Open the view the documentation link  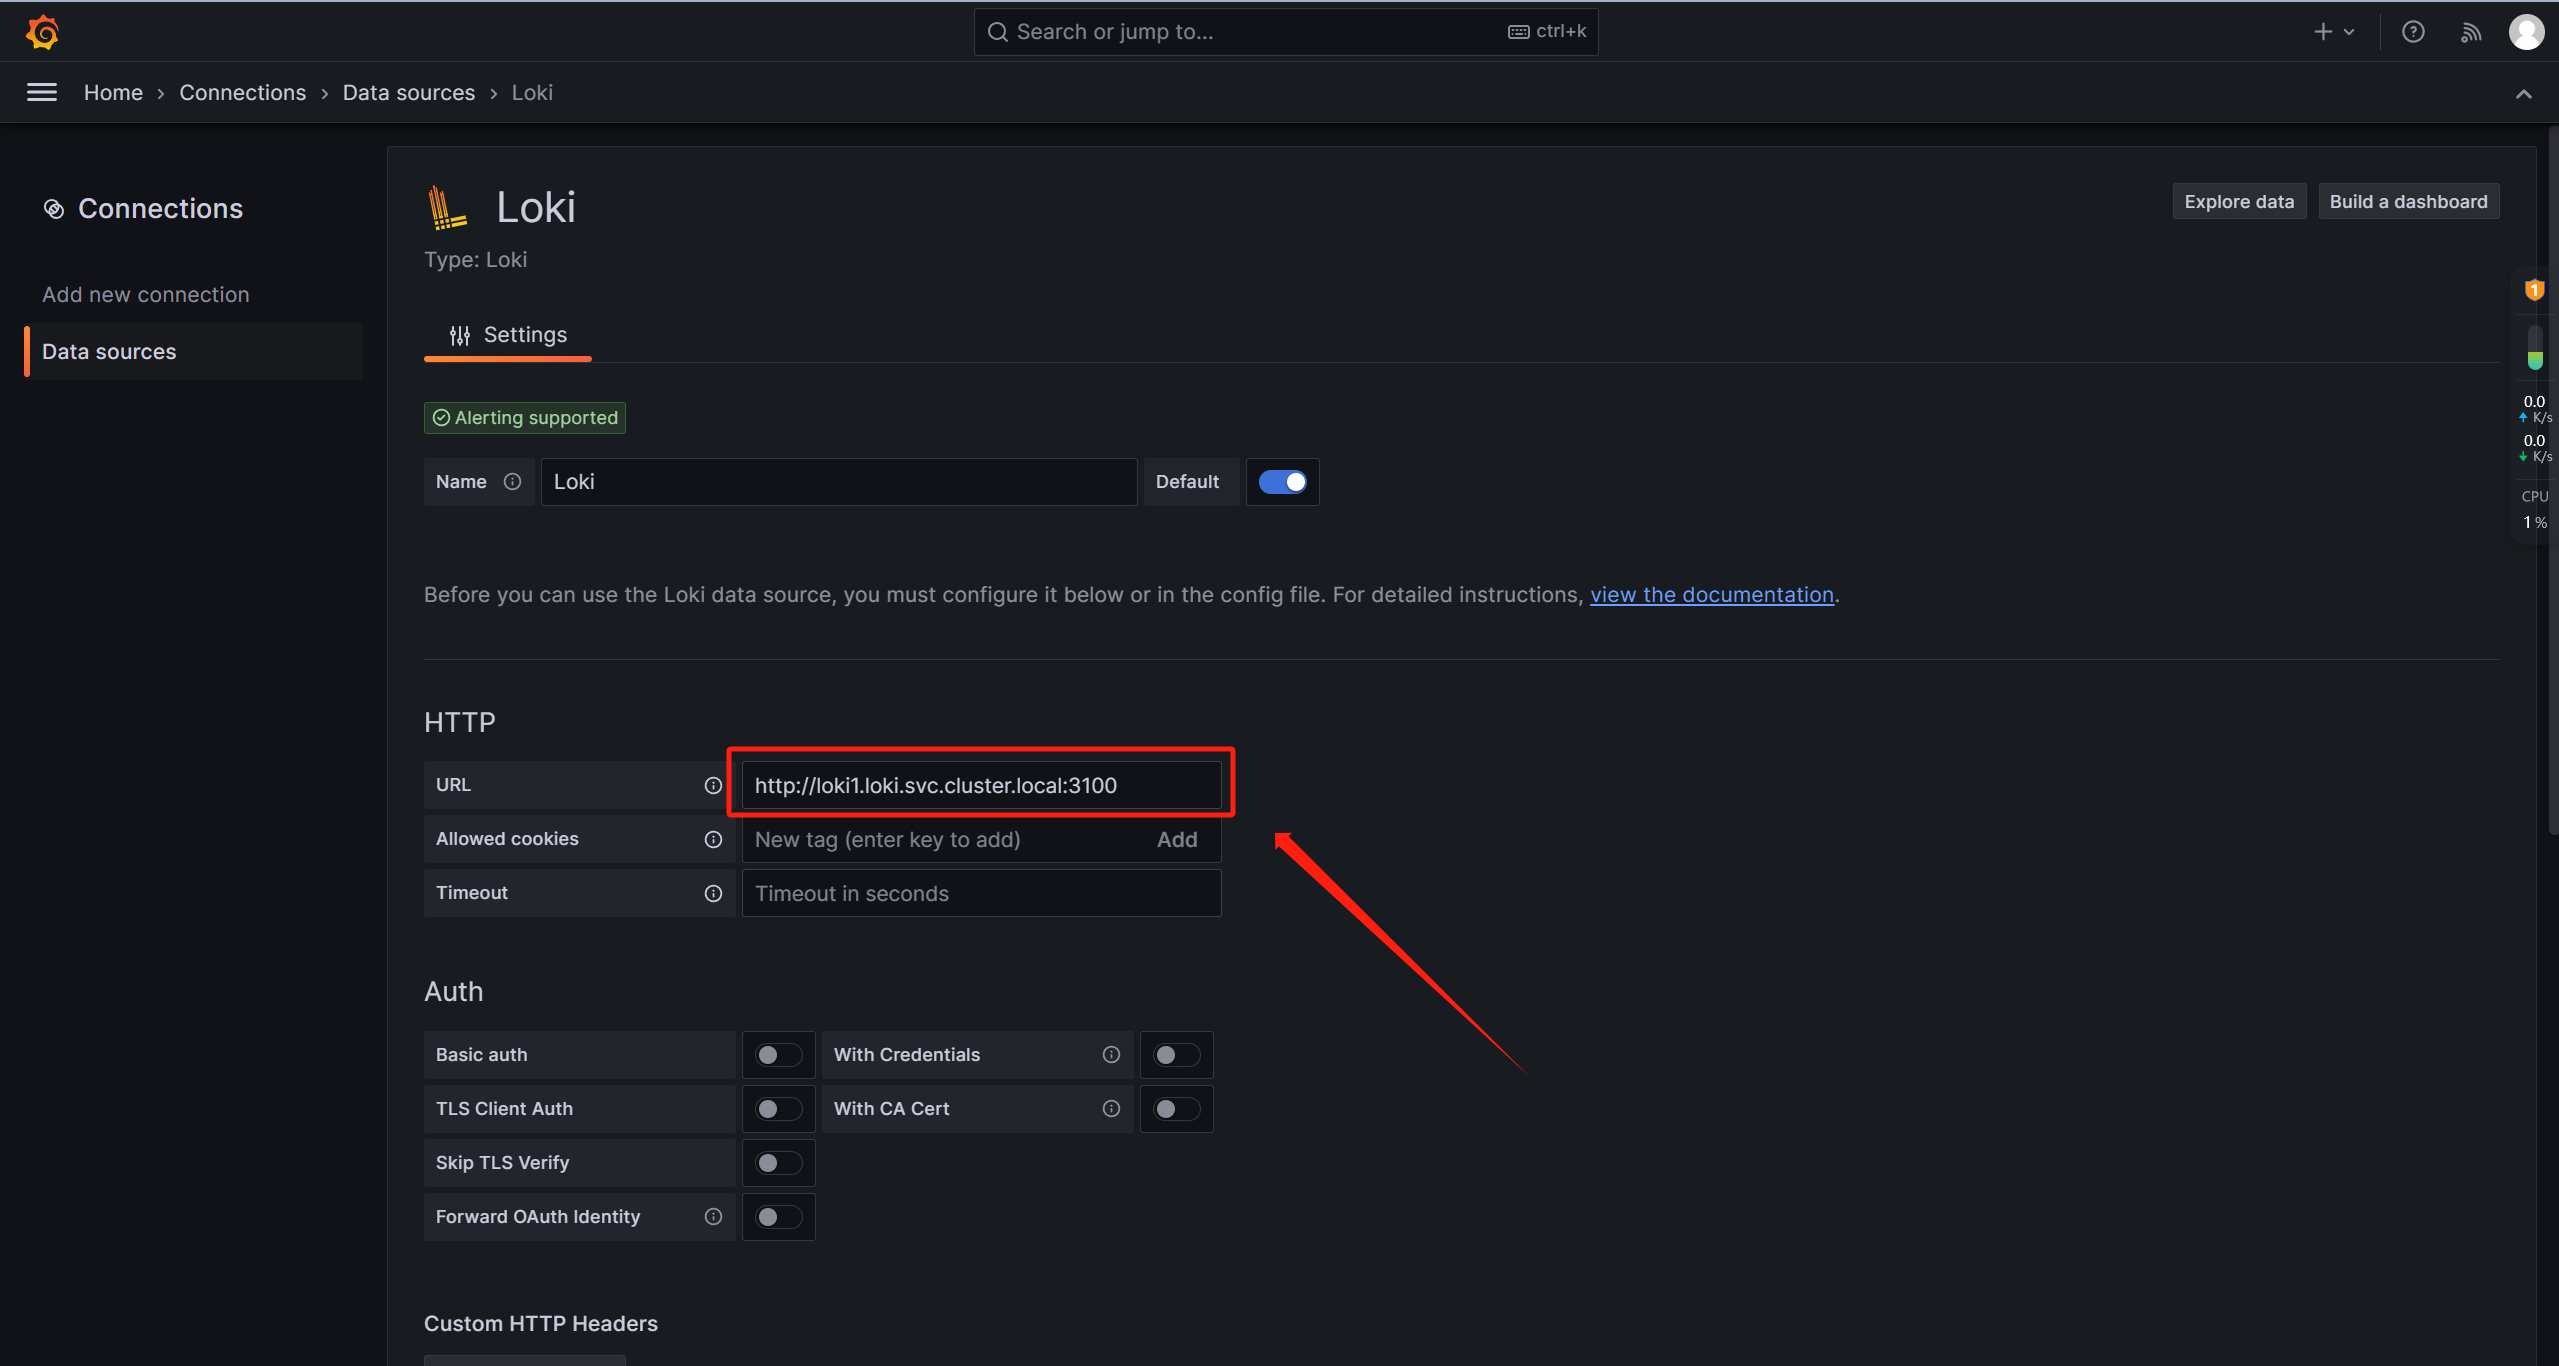(x=1712, y=595)
